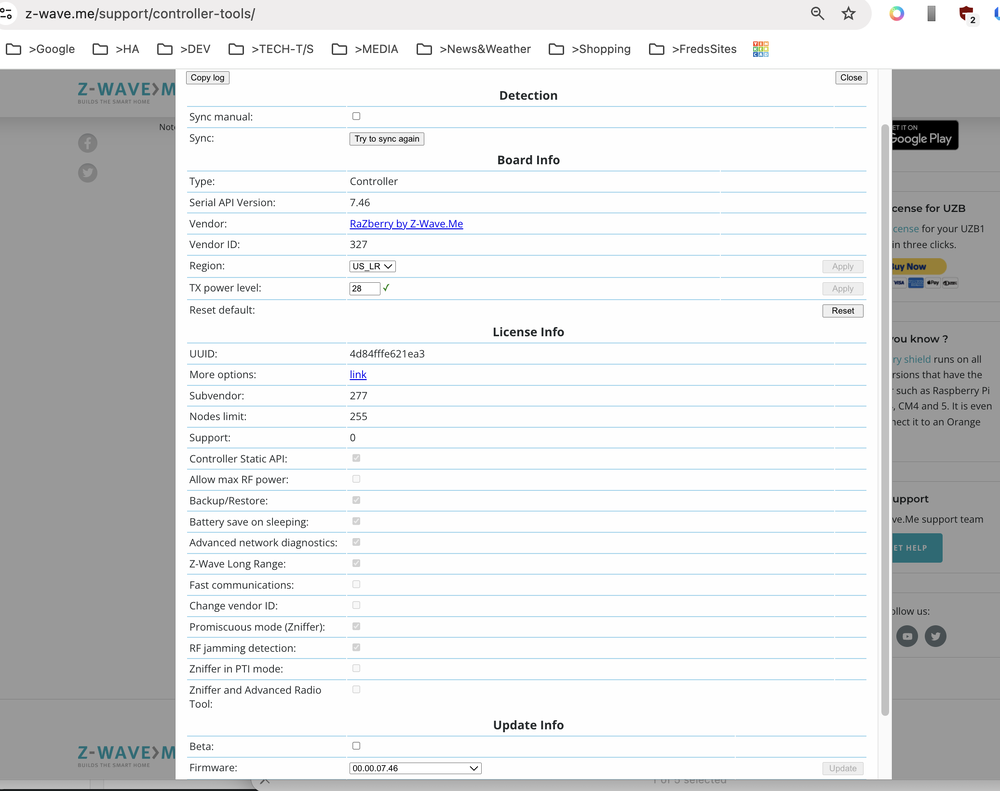Screen dimensions: 1000x791
Task: Click the Serial API Version value 7.46
Action: pos(360,202)
